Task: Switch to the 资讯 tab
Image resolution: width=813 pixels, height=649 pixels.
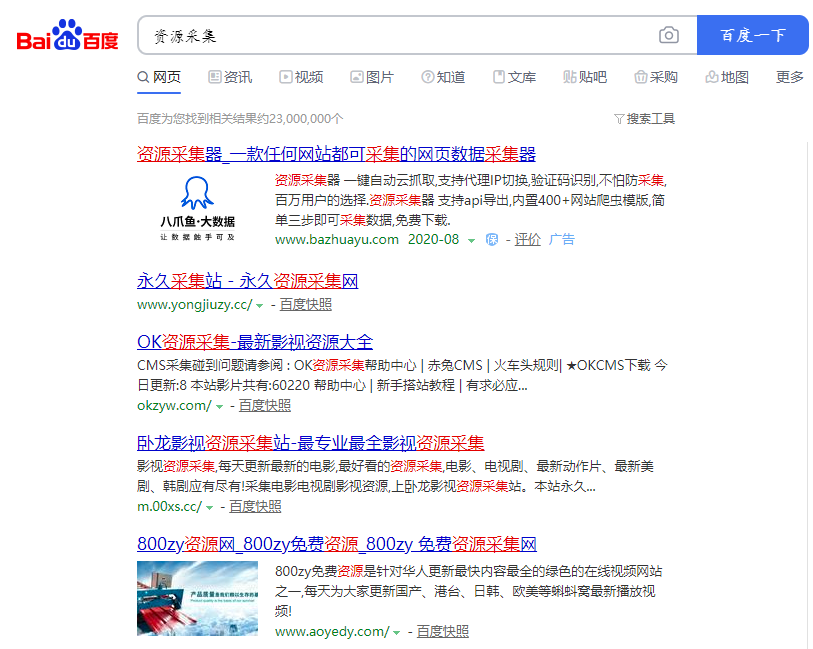Action: point(230,77)
